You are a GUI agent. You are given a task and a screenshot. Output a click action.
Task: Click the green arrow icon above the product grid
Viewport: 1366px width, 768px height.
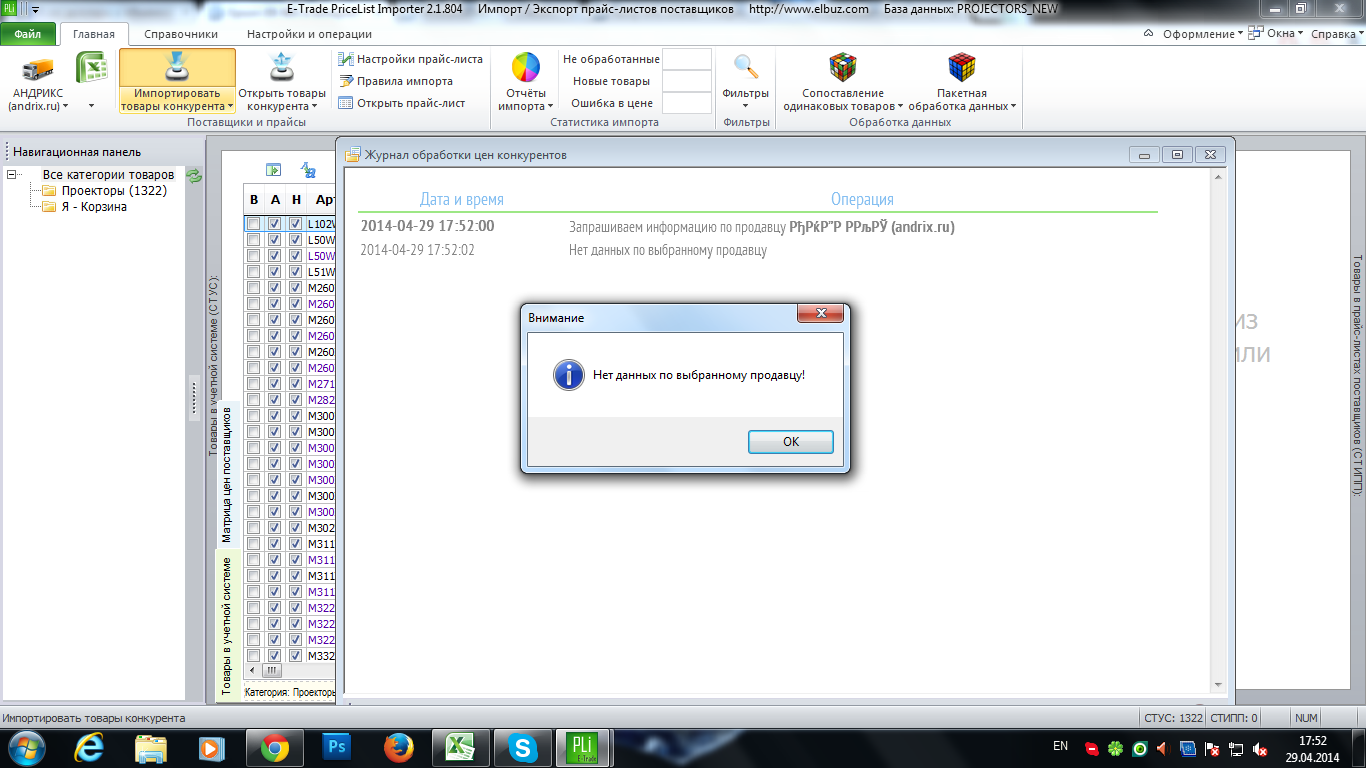[273, 170]
